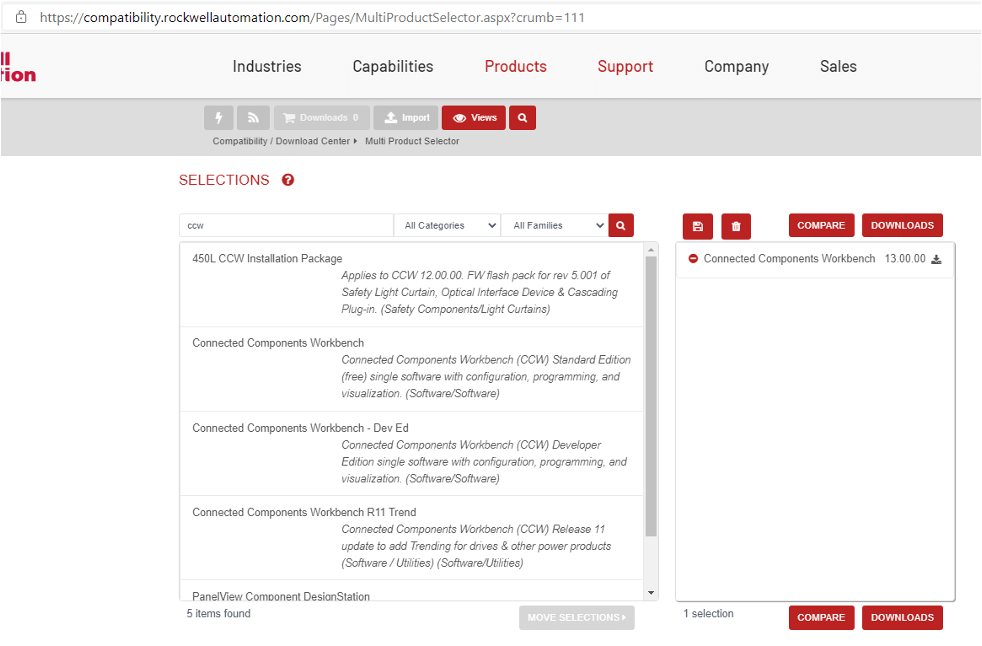Click the Multi Product Selector breadcrumb
Image resolution: width=982 pixels, height=646 pixels.
(x=412, y=142)
